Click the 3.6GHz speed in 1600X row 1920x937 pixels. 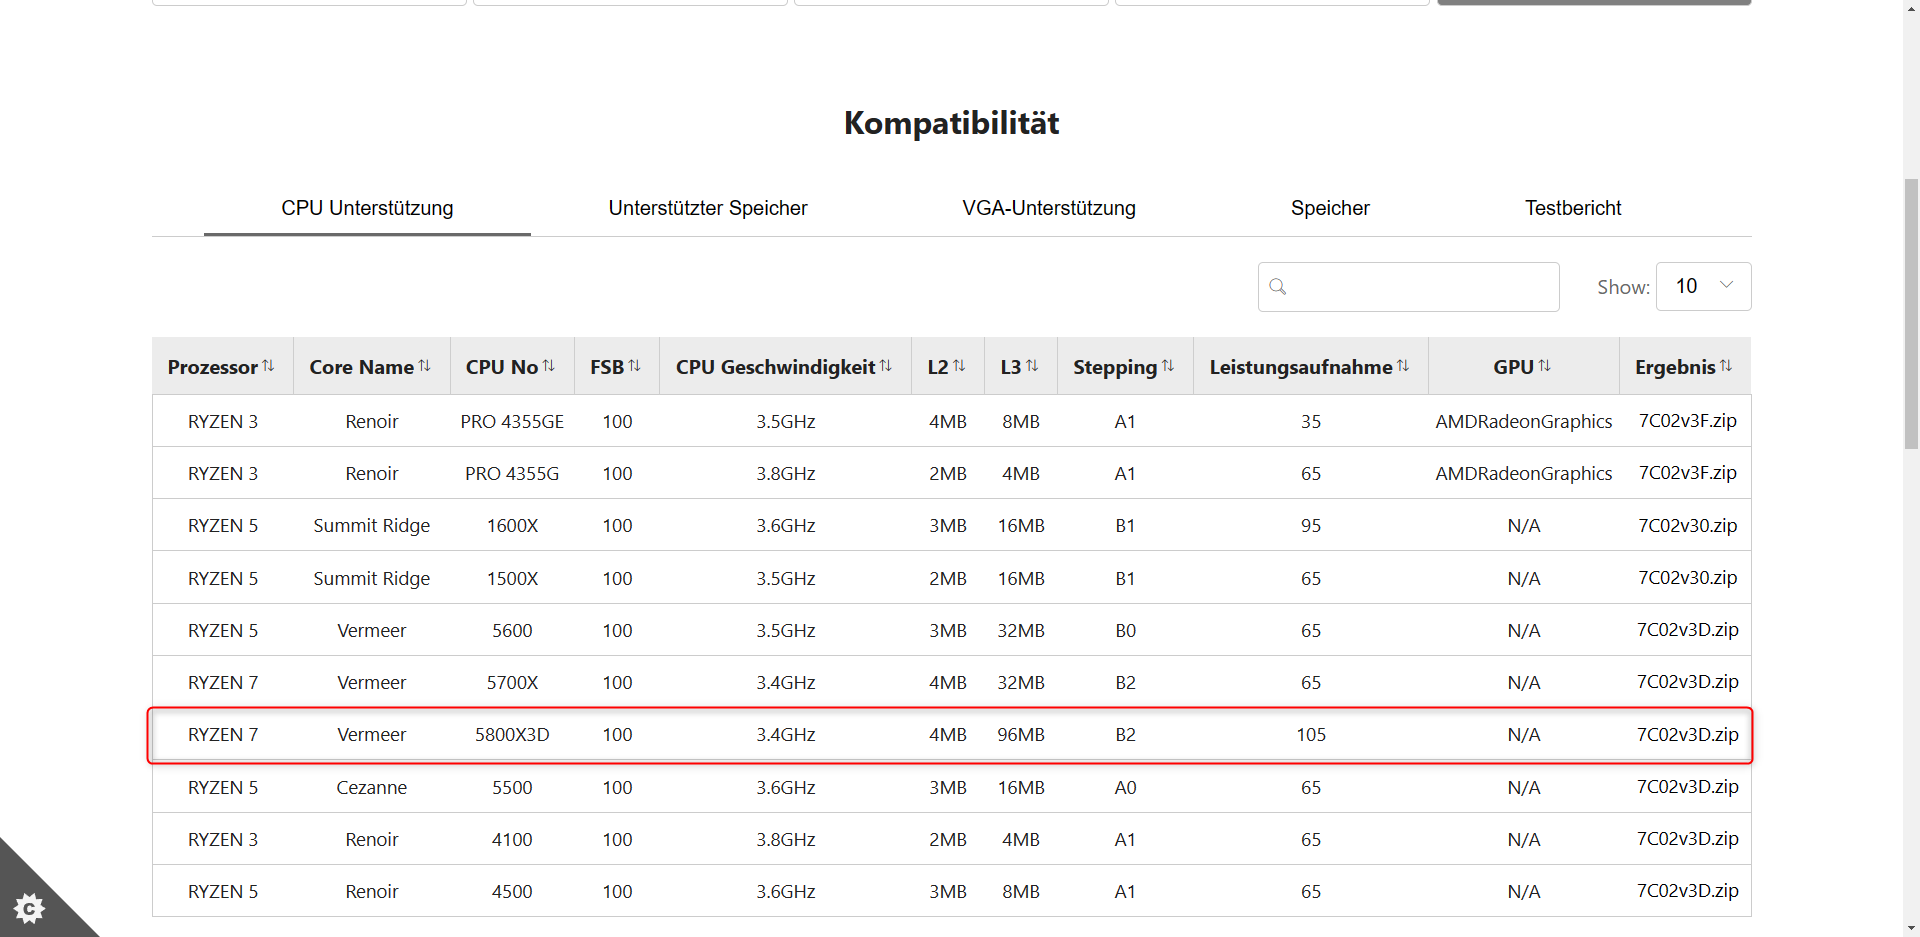(x=786, y=525)
